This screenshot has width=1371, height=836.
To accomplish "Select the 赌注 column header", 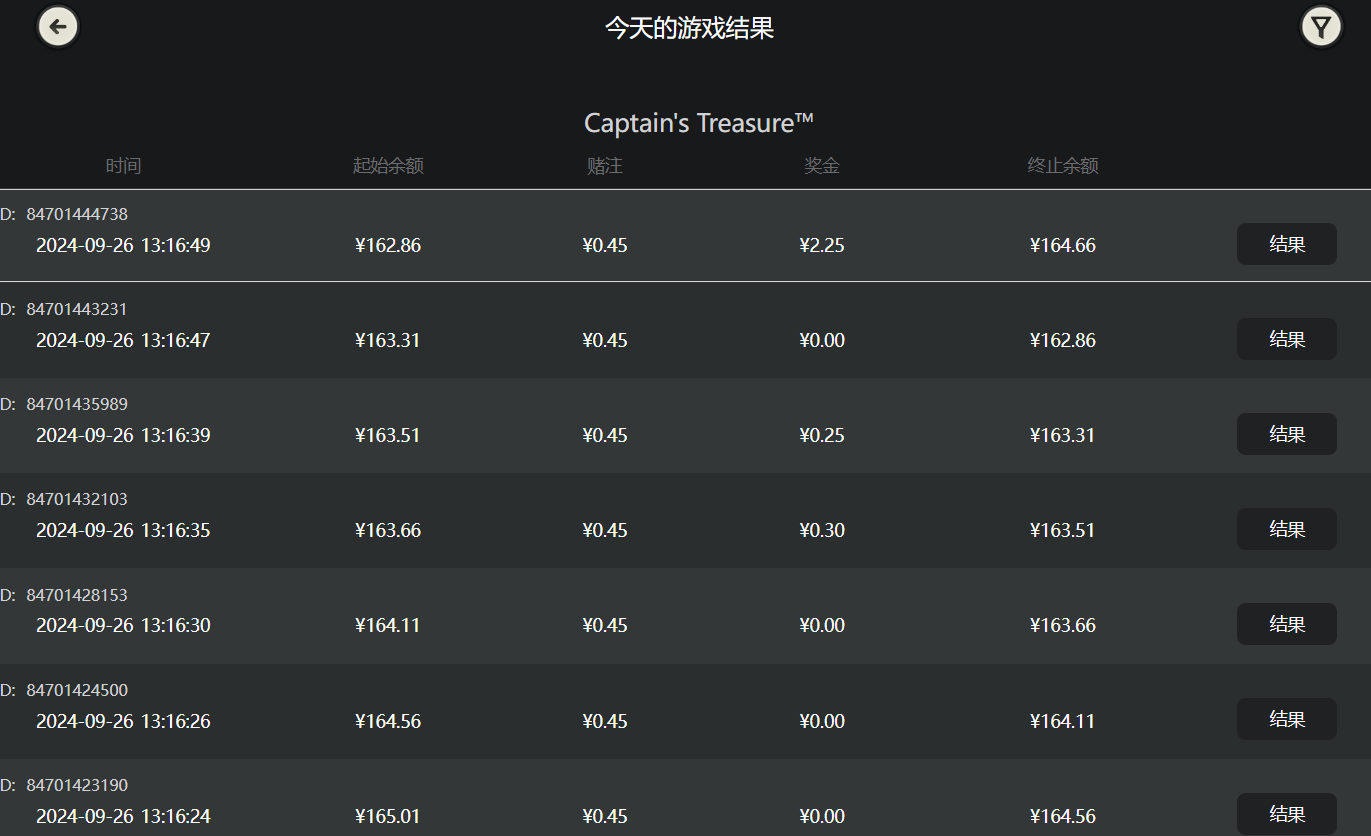I will [x=604, y=166].
